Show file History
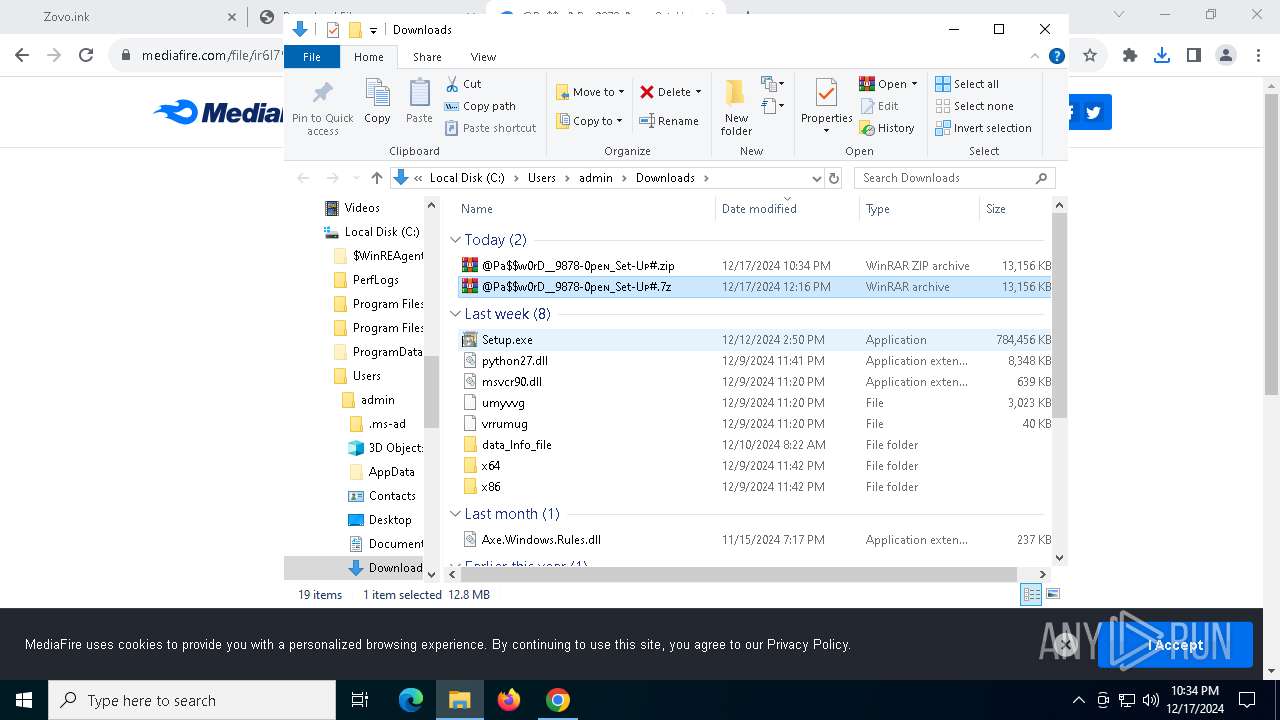 (887, 128)
